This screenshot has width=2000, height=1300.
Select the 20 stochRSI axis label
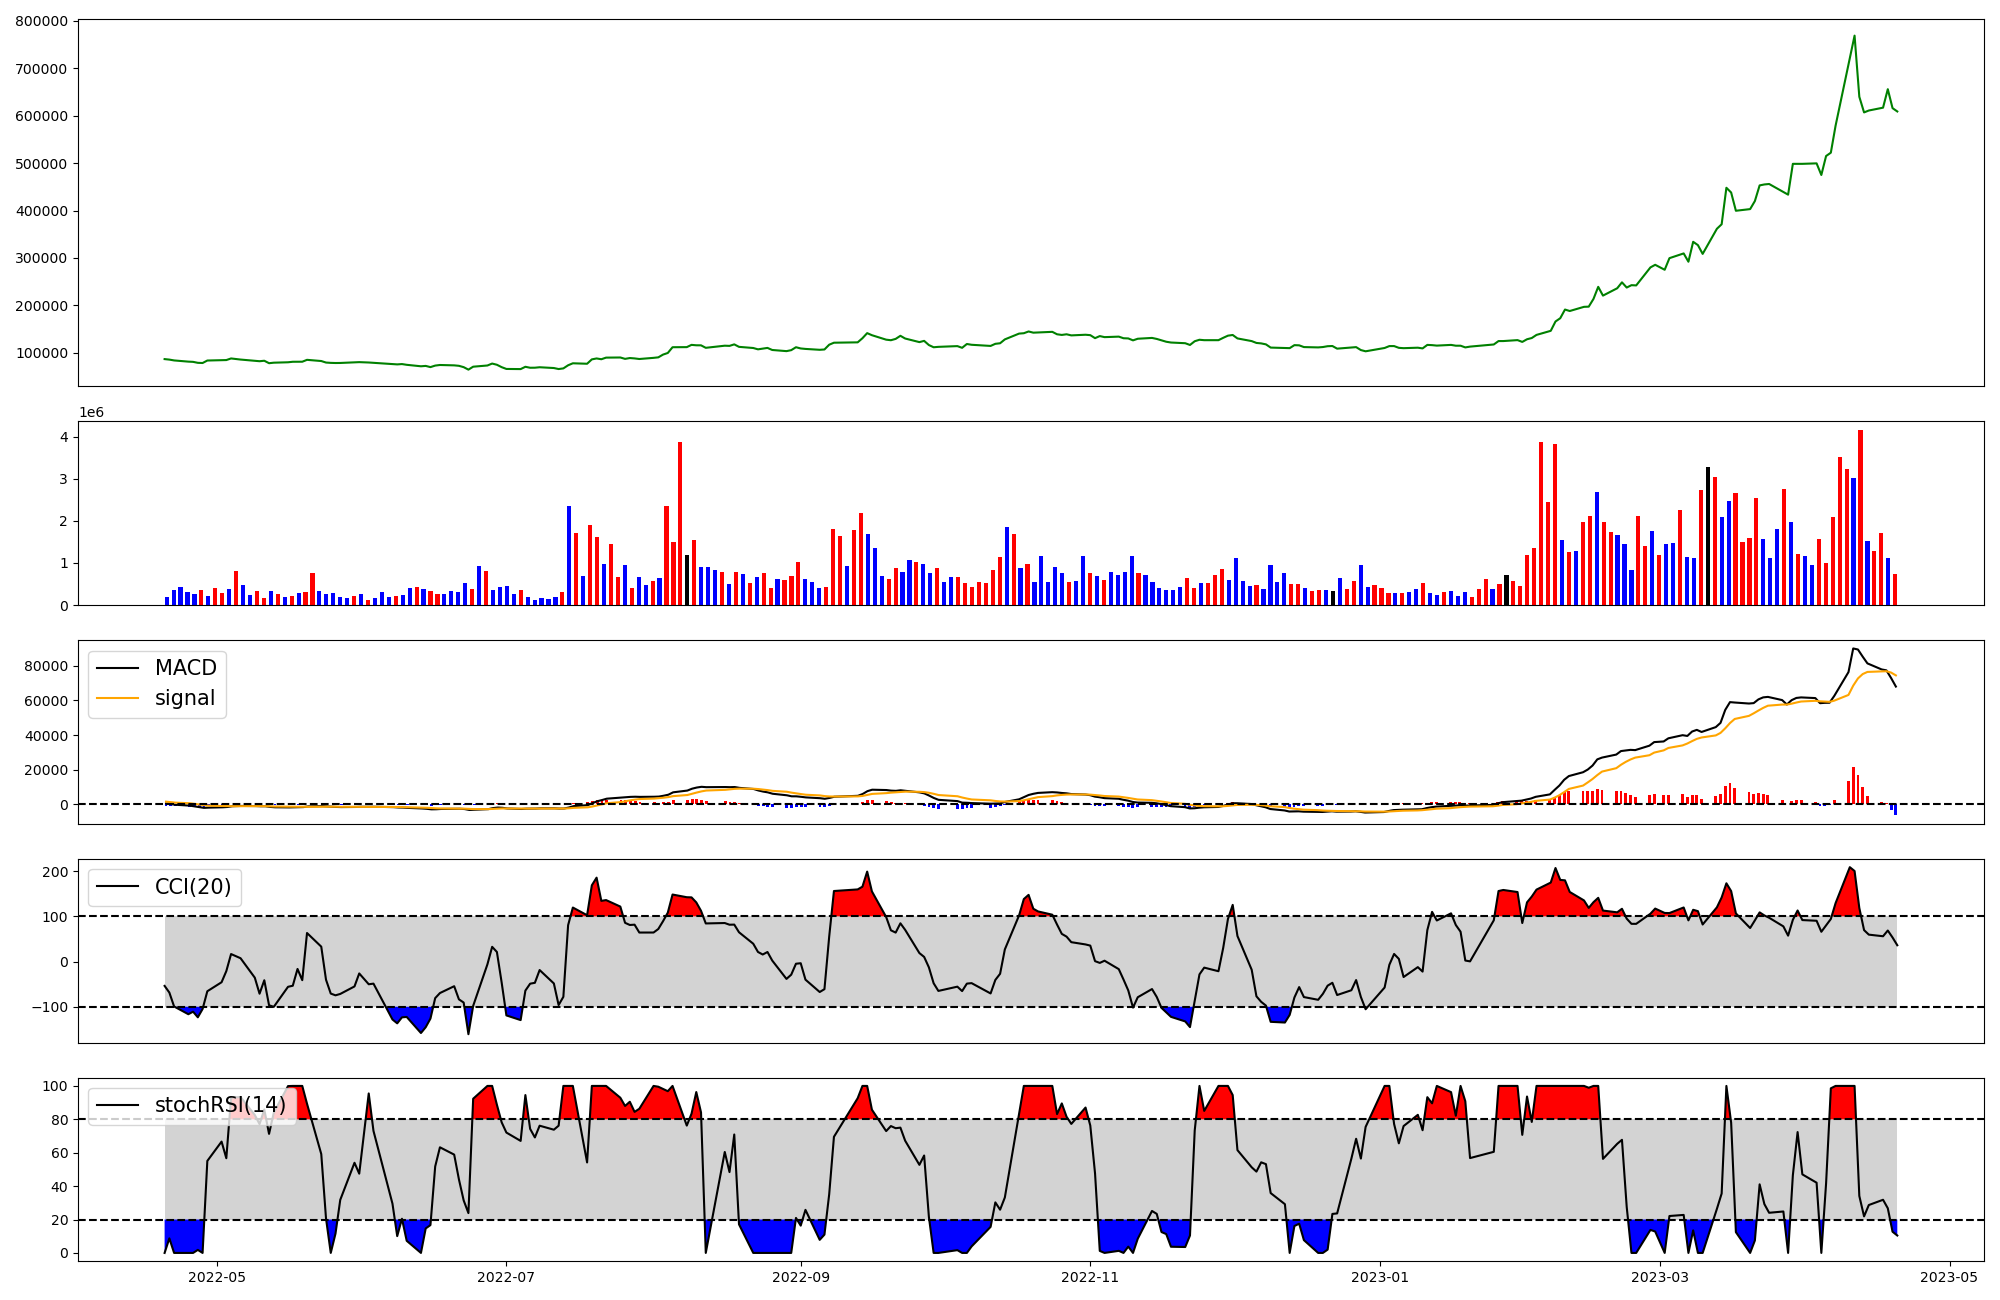(x=59, y=1220)
